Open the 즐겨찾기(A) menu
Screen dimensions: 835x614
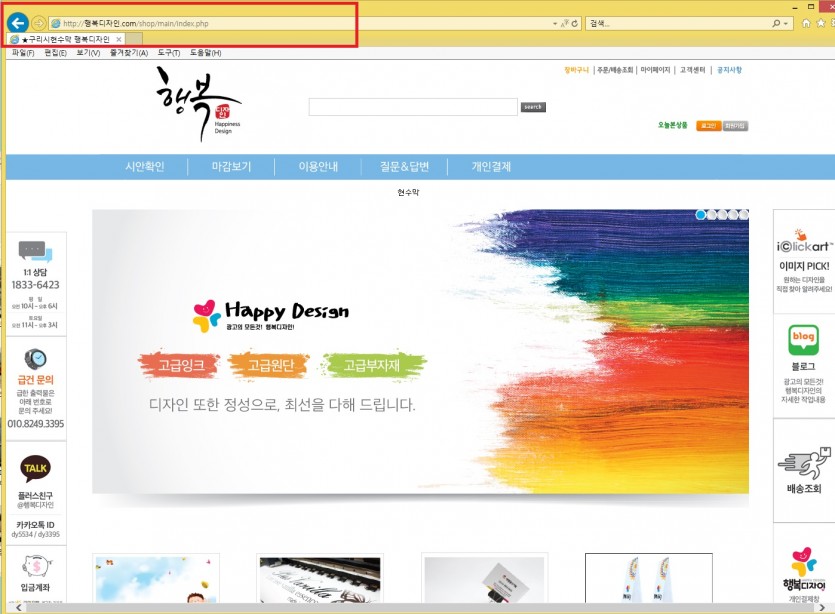[x=128, y=52]
